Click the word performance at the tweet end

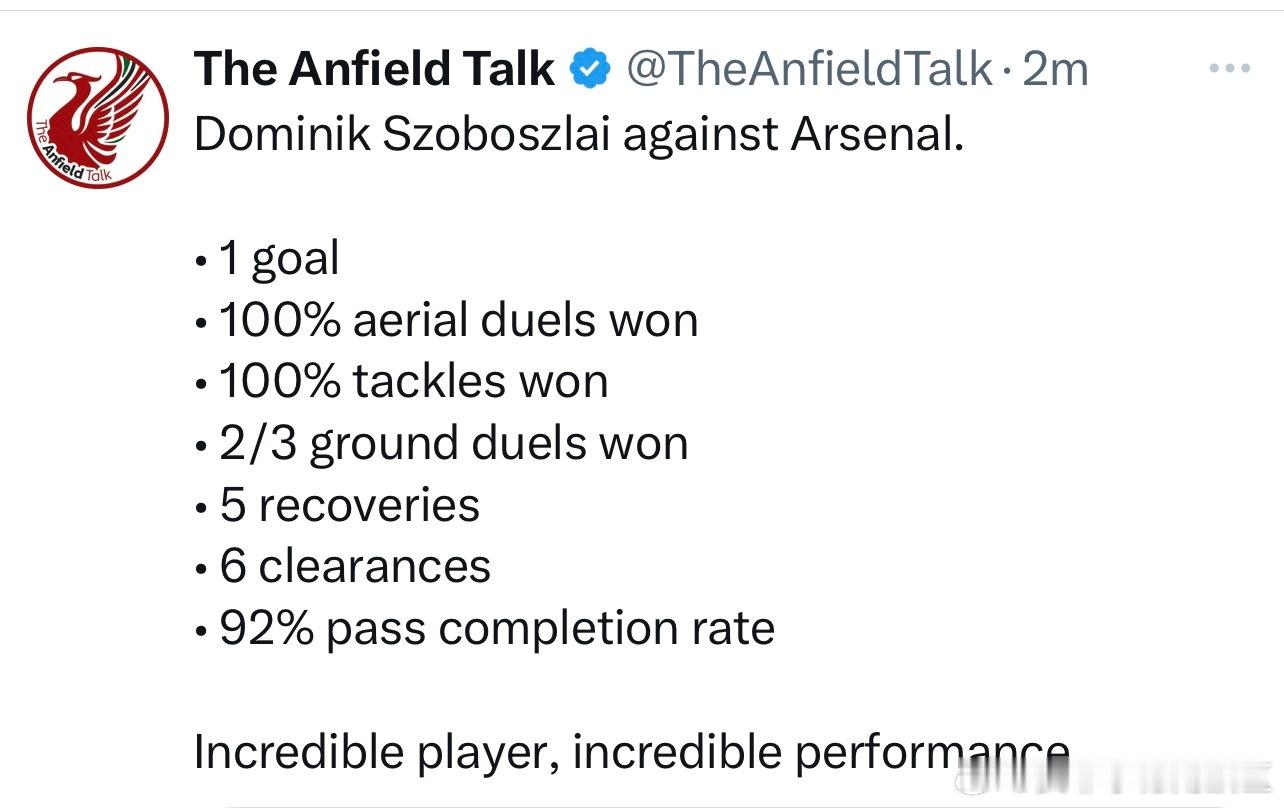(932, 753)
